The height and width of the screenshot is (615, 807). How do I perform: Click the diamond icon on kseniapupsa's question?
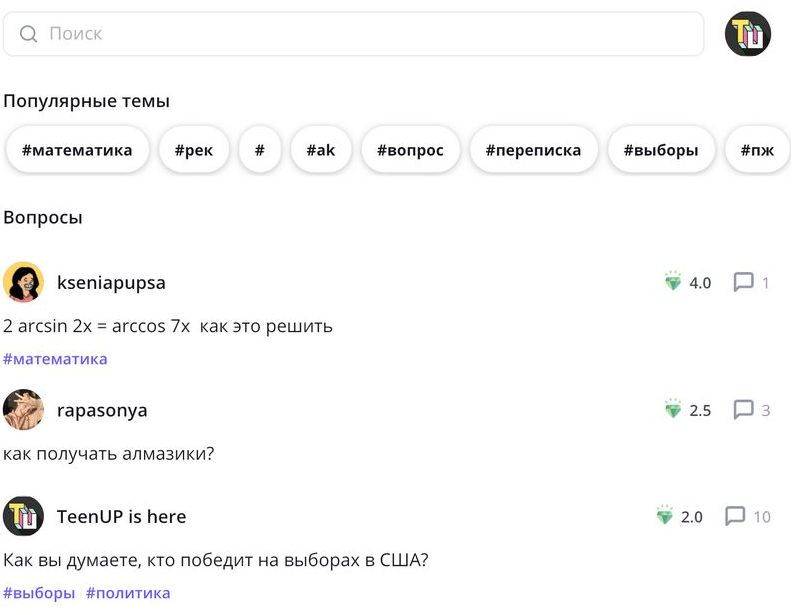(673, 282)
